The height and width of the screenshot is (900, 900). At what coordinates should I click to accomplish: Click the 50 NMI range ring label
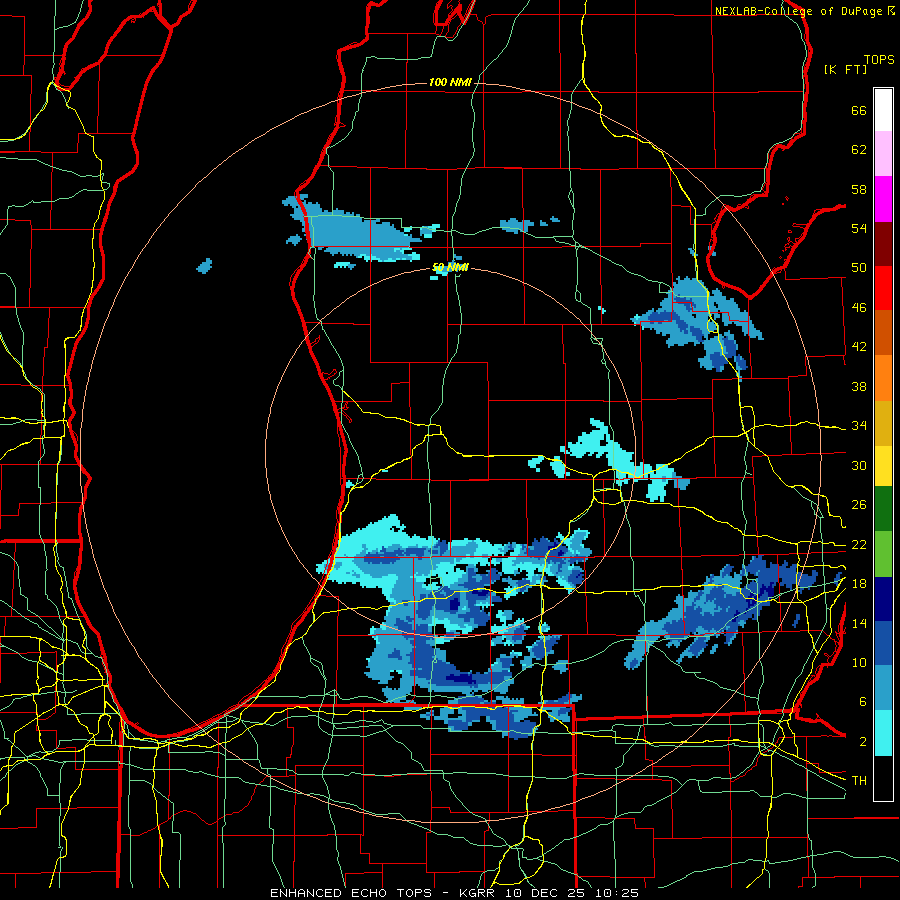point(450,267)
